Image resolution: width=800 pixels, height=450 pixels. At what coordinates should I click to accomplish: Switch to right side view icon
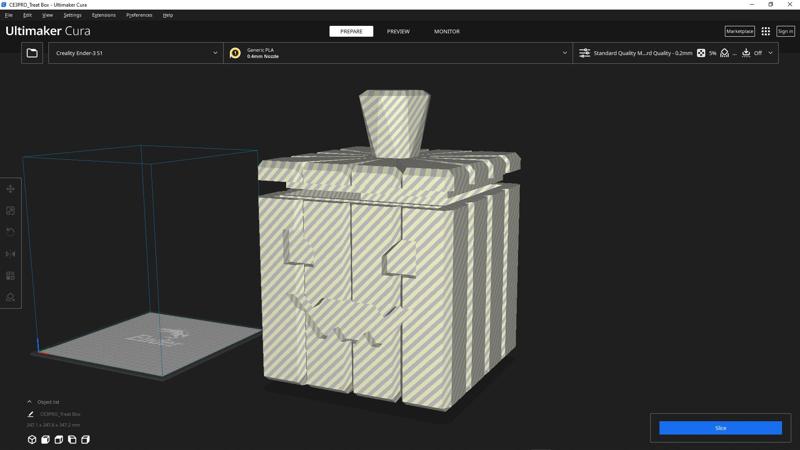point(85,439)
